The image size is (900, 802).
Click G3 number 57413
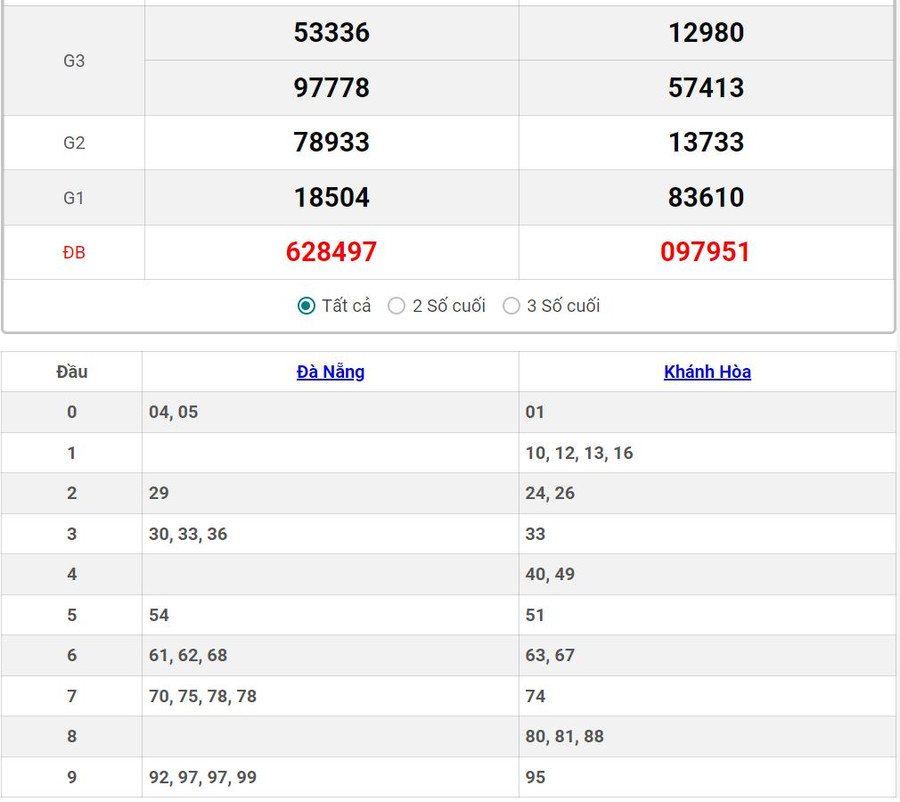[705, 88]
